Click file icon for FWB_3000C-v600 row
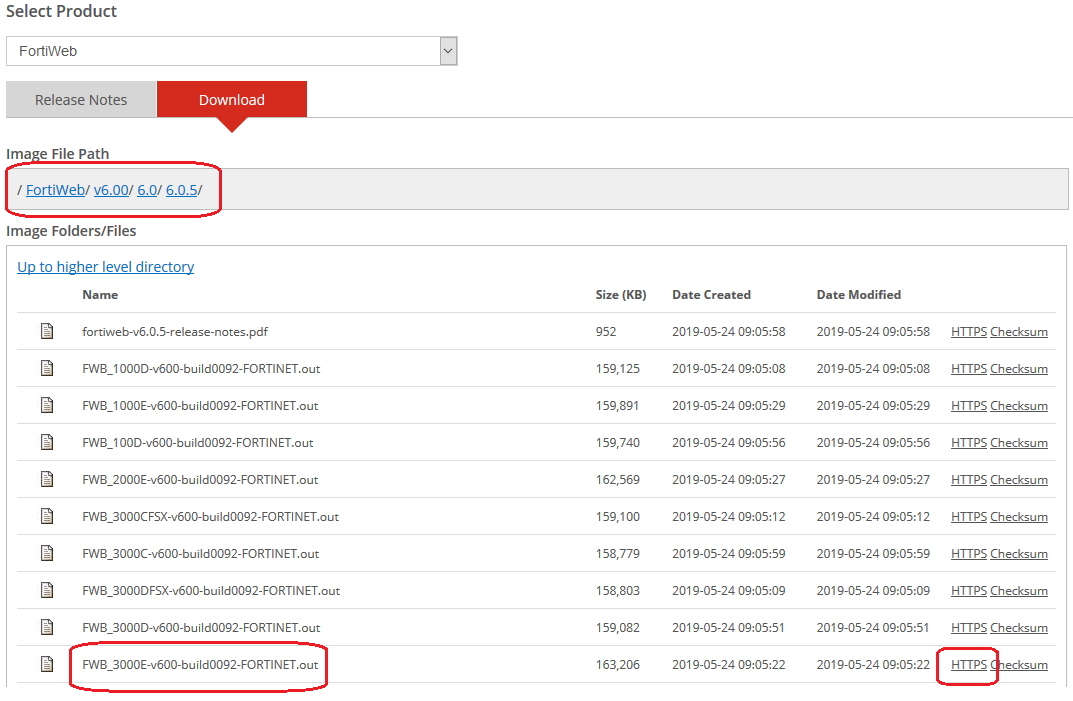The image size is (1073, 701). [x=47, y=553]
